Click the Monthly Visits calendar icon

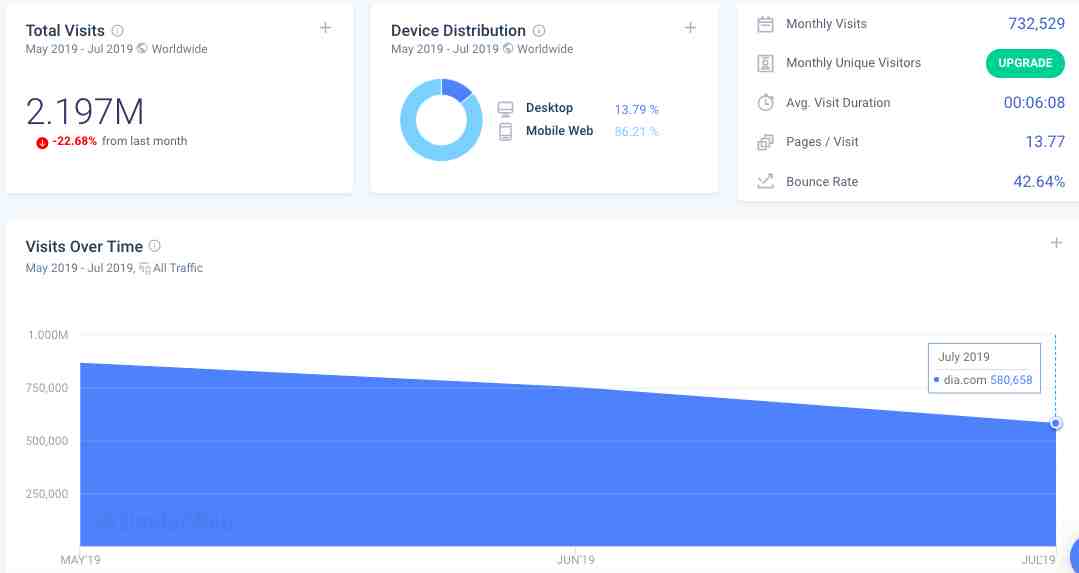click(765, 24)
